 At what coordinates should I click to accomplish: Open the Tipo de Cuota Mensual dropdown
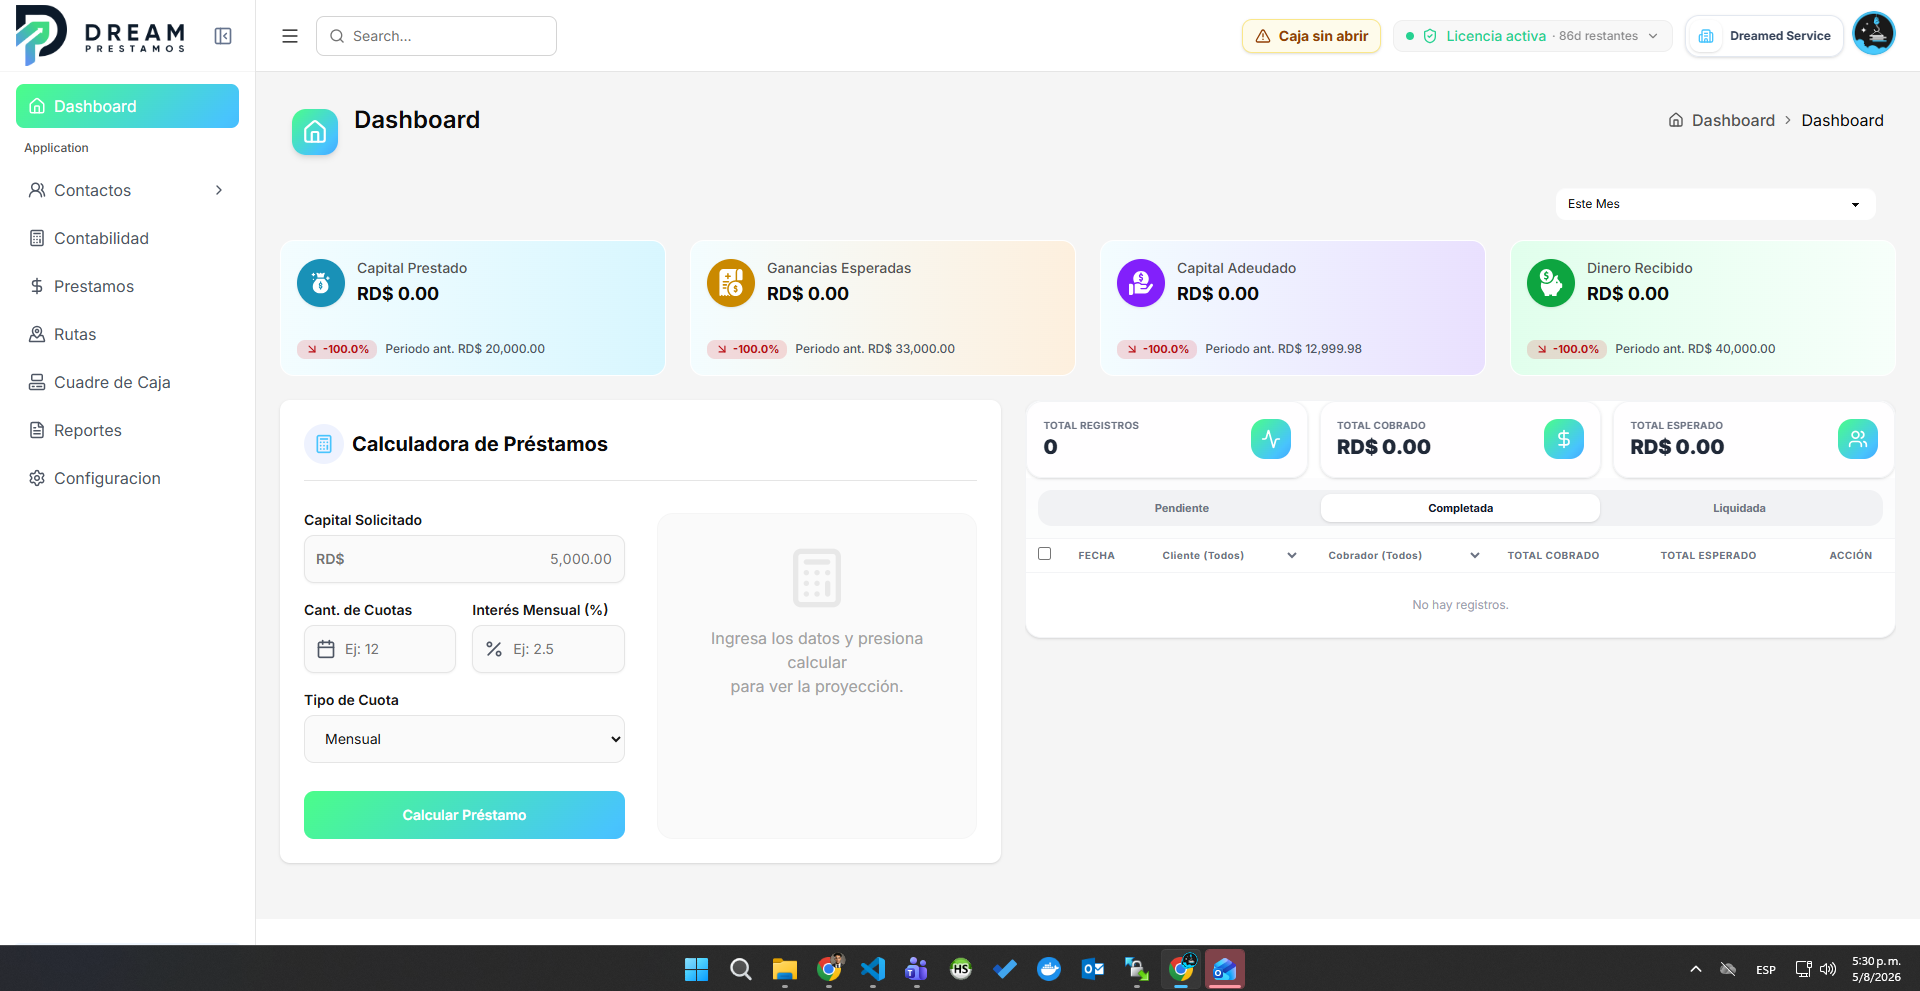coord(464,739)
